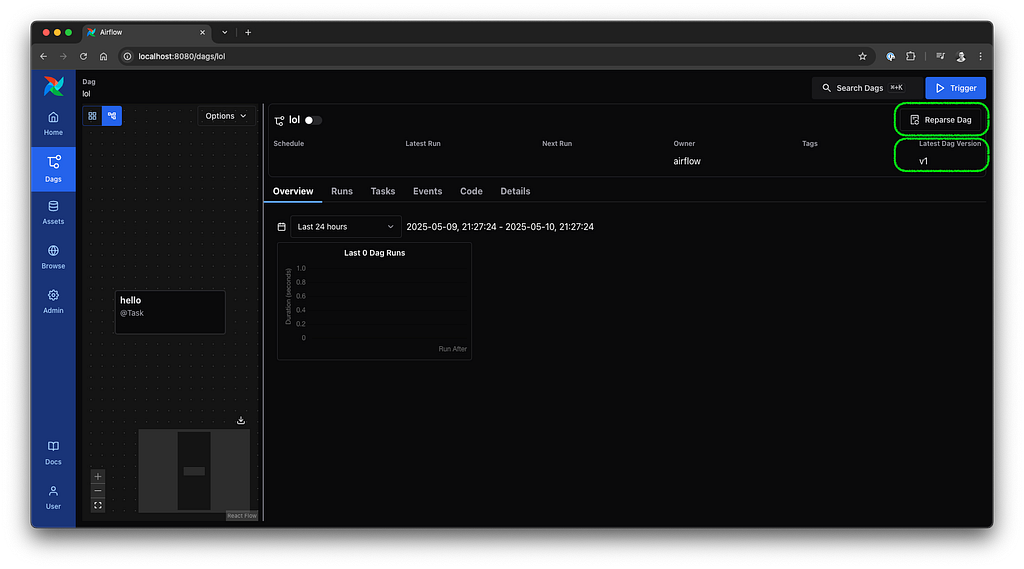Click the browser address bar
The width and height of the screenshot is (1024, 569).
coord(496,57)
